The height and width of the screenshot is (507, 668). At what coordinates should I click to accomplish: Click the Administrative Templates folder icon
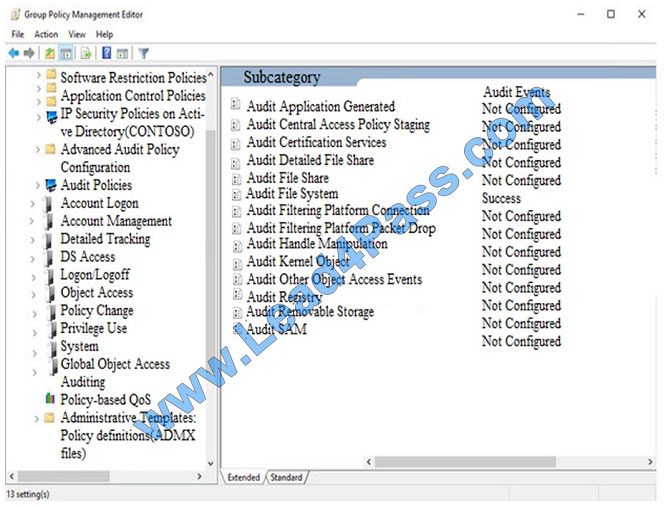(x=49, y=417)
